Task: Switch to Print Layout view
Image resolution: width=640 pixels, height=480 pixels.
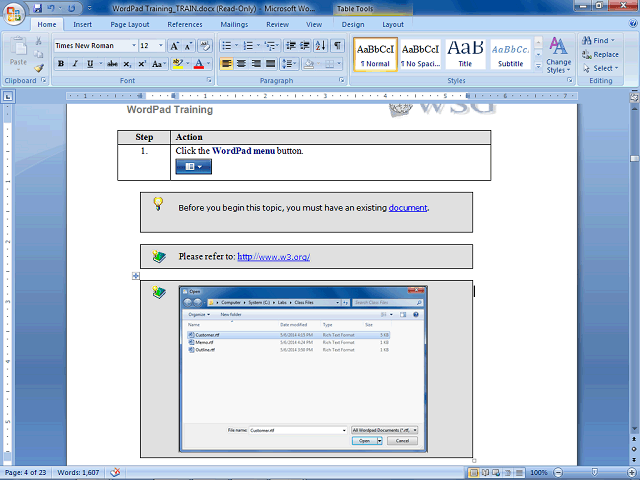Action: pos(473,473)
